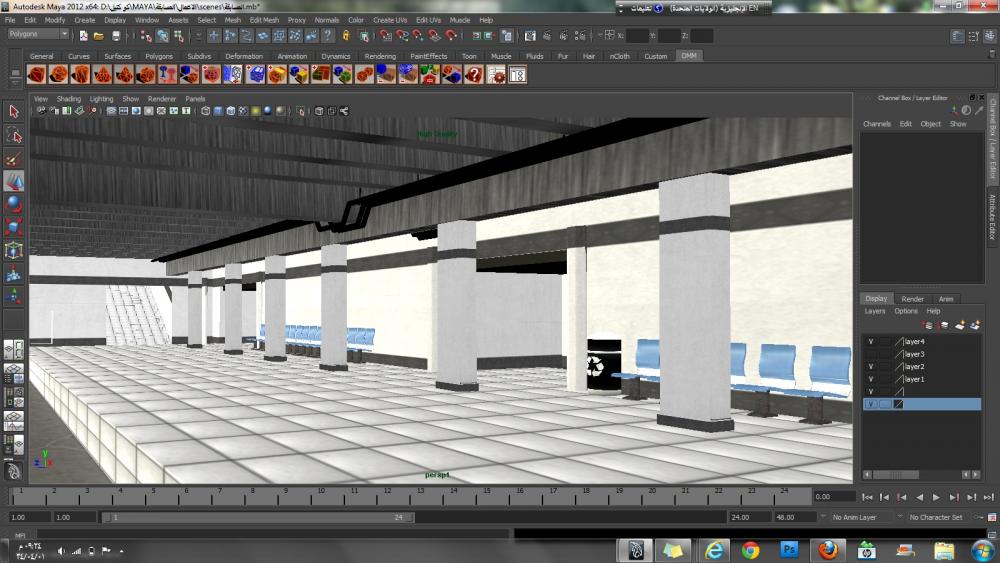Activate the Lasso Select tool
Image resolution: width=1000 pixels, height=563 pixels.
point(13,135)
